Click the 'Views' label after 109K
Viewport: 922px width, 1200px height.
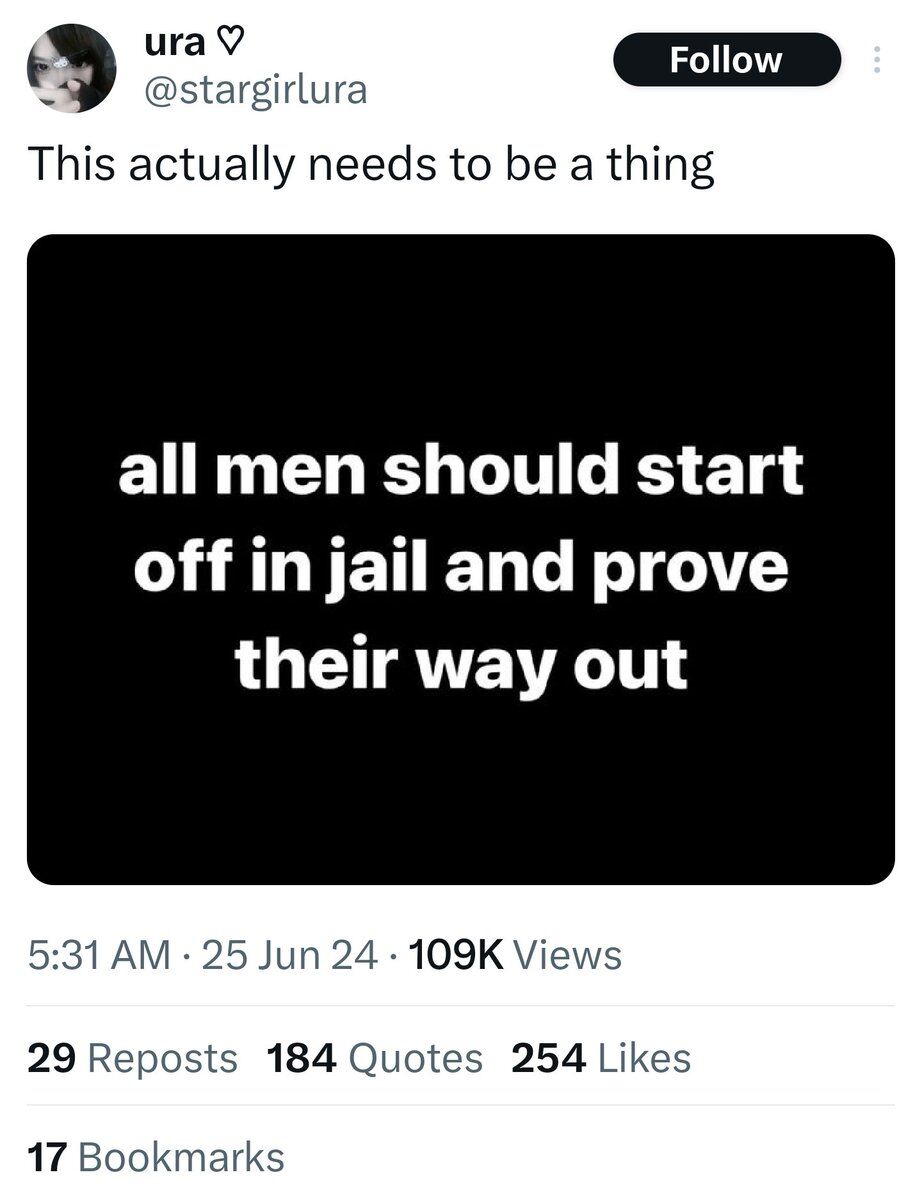(567, 956)
